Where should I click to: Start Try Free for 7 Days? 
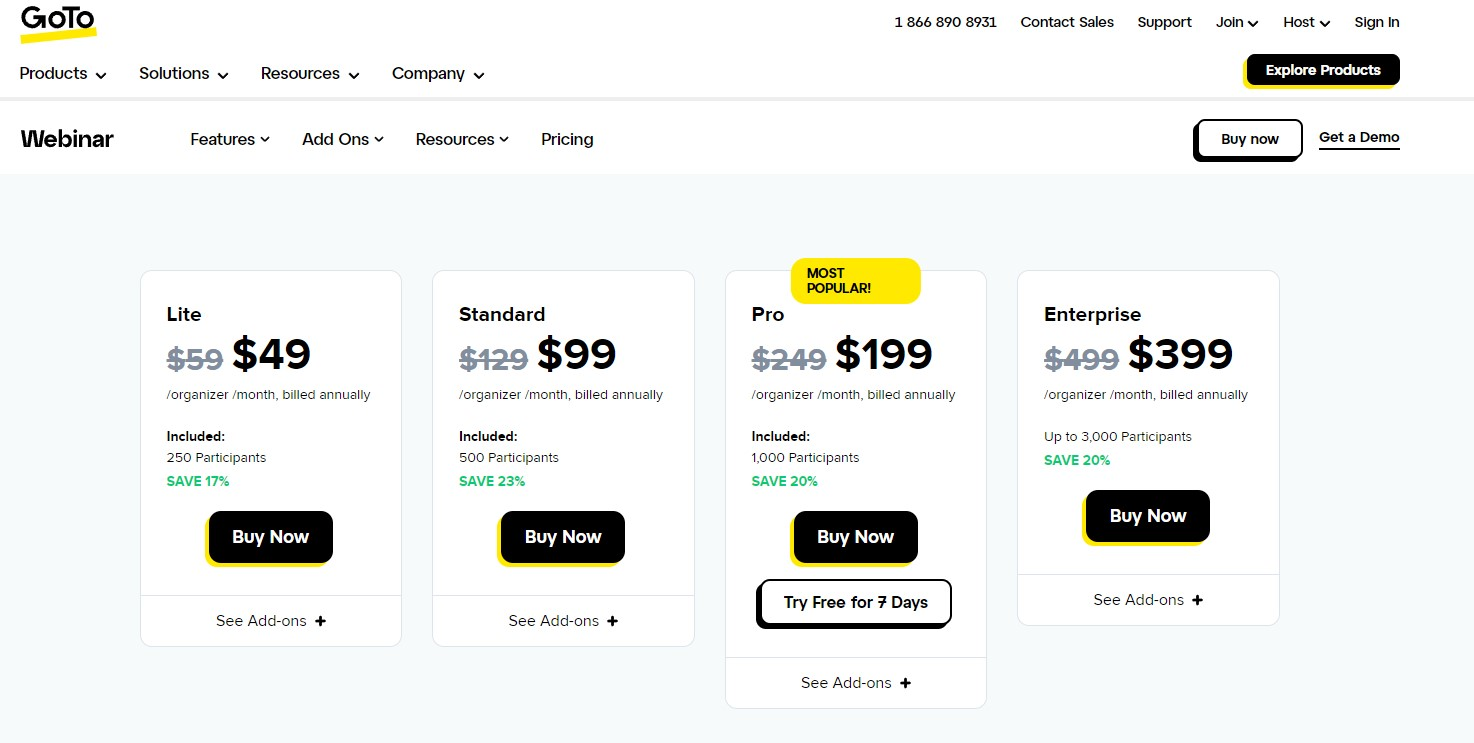tap(855, 603)
